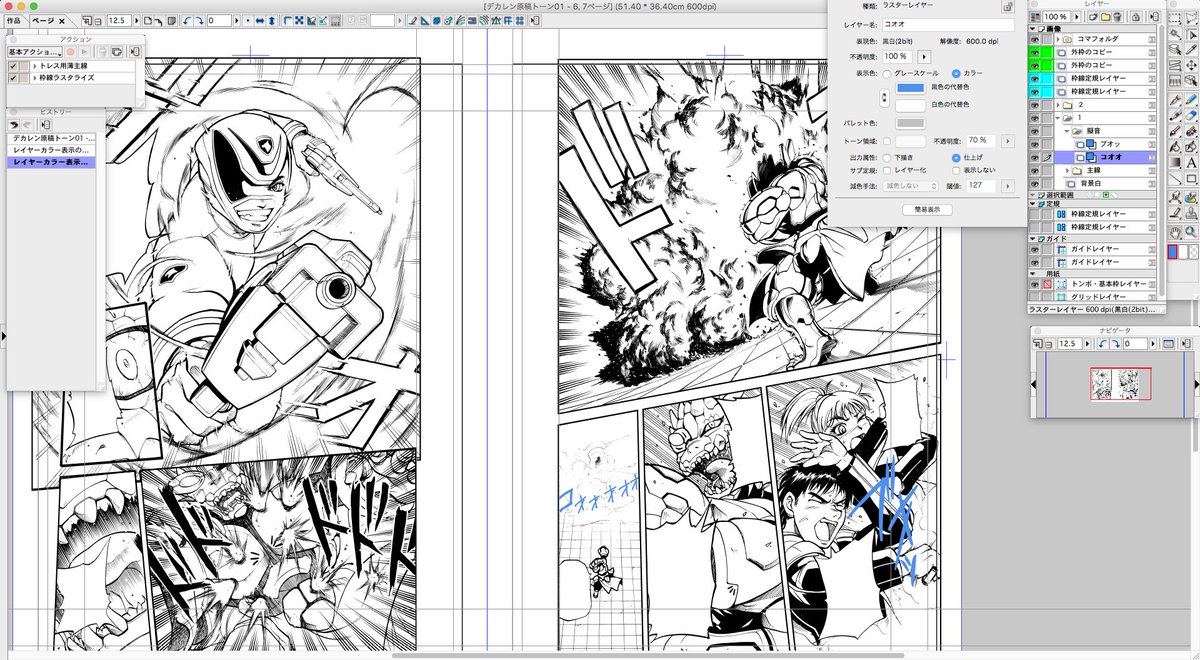Image resolution: width=1200 pixels, height=660 pixels.
Task: Click the lock layer icon in layer panel
Action: pos(1136,17)
